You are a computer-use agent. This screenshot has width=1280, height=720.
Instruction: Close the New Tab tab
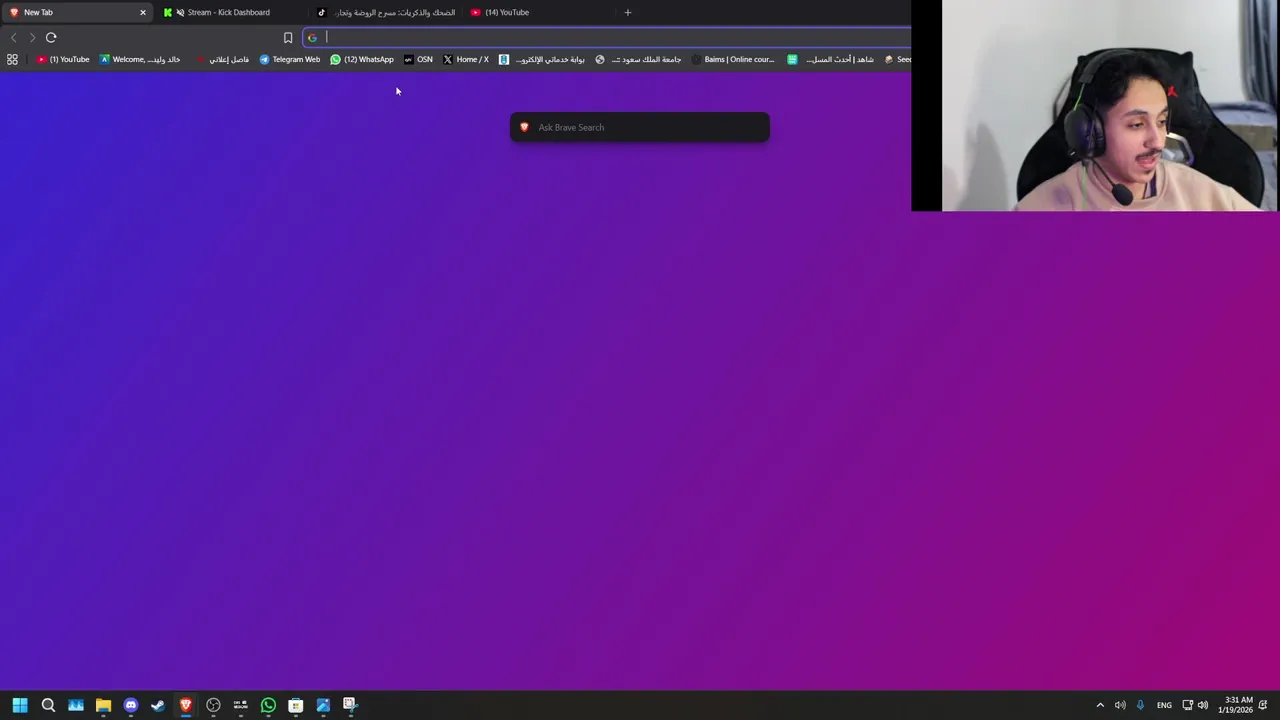pyautogui.click(x=142, y=13)
